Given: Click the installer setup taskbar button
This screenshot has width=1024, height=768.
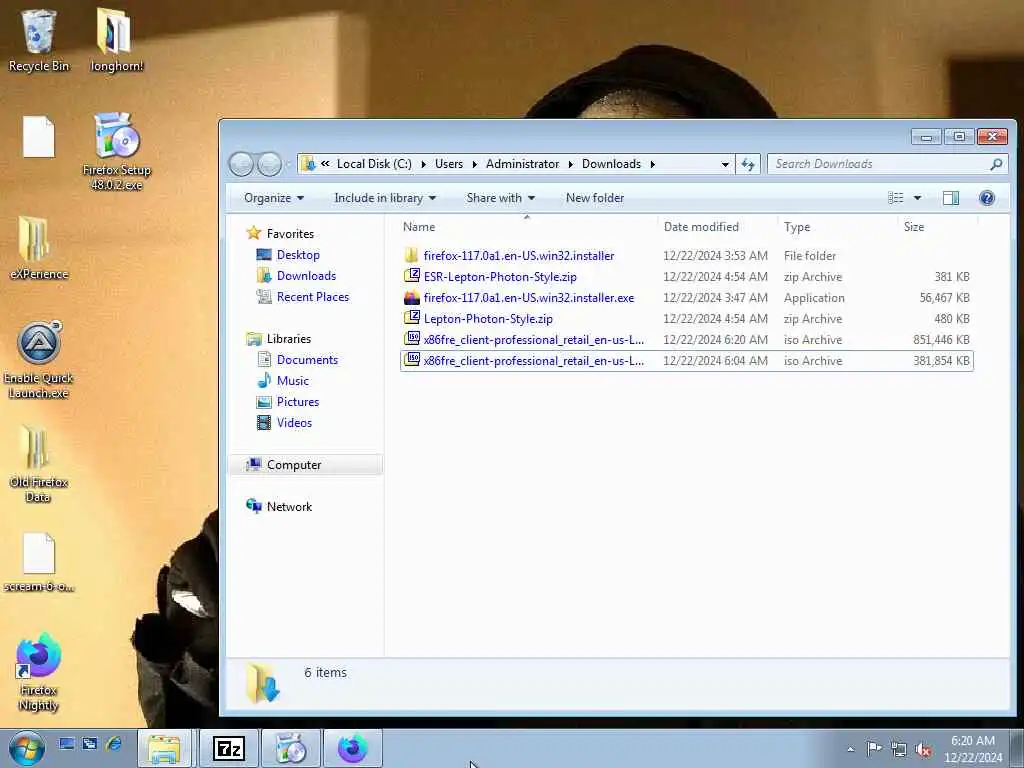Looking at the screenshot, I should (291, 748).
